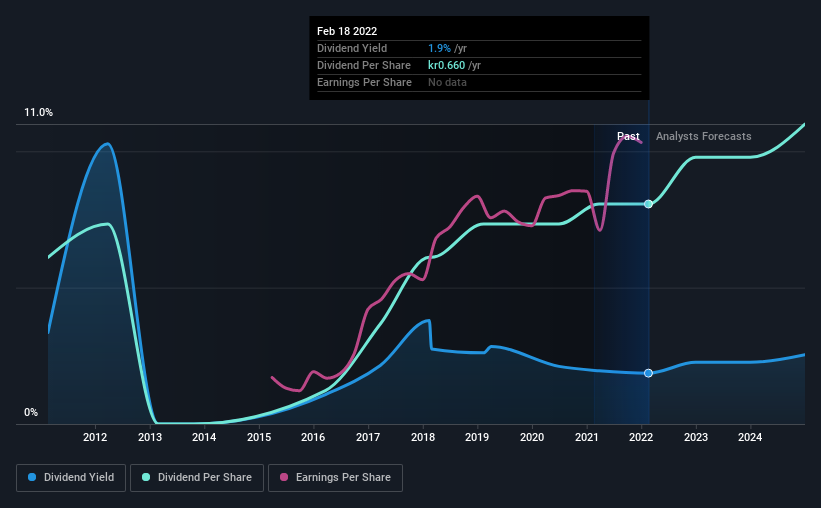
Task: Toggle the Dividend Per Share legend button
Action: [x=197, y=478]
